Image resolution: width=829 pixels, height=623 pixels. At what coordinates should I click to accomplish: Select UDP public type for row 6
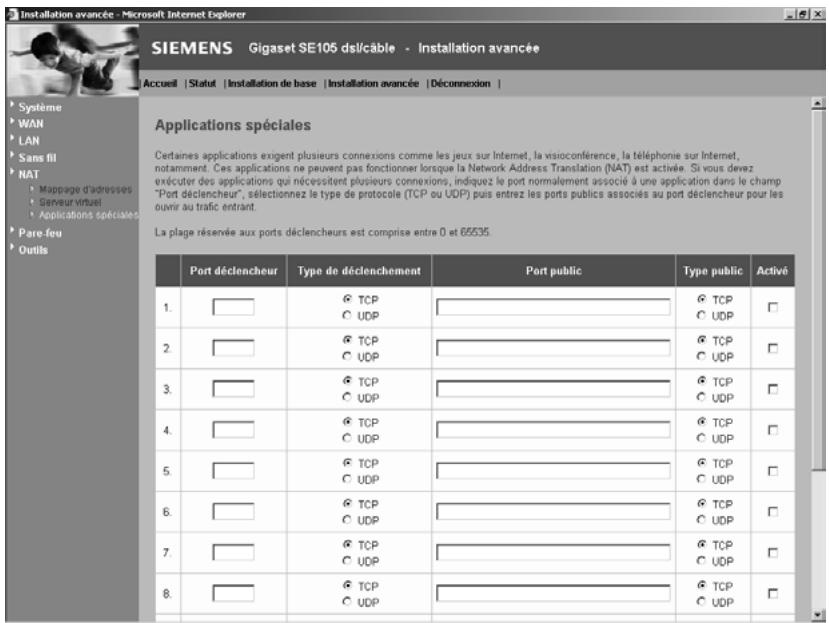701,519
